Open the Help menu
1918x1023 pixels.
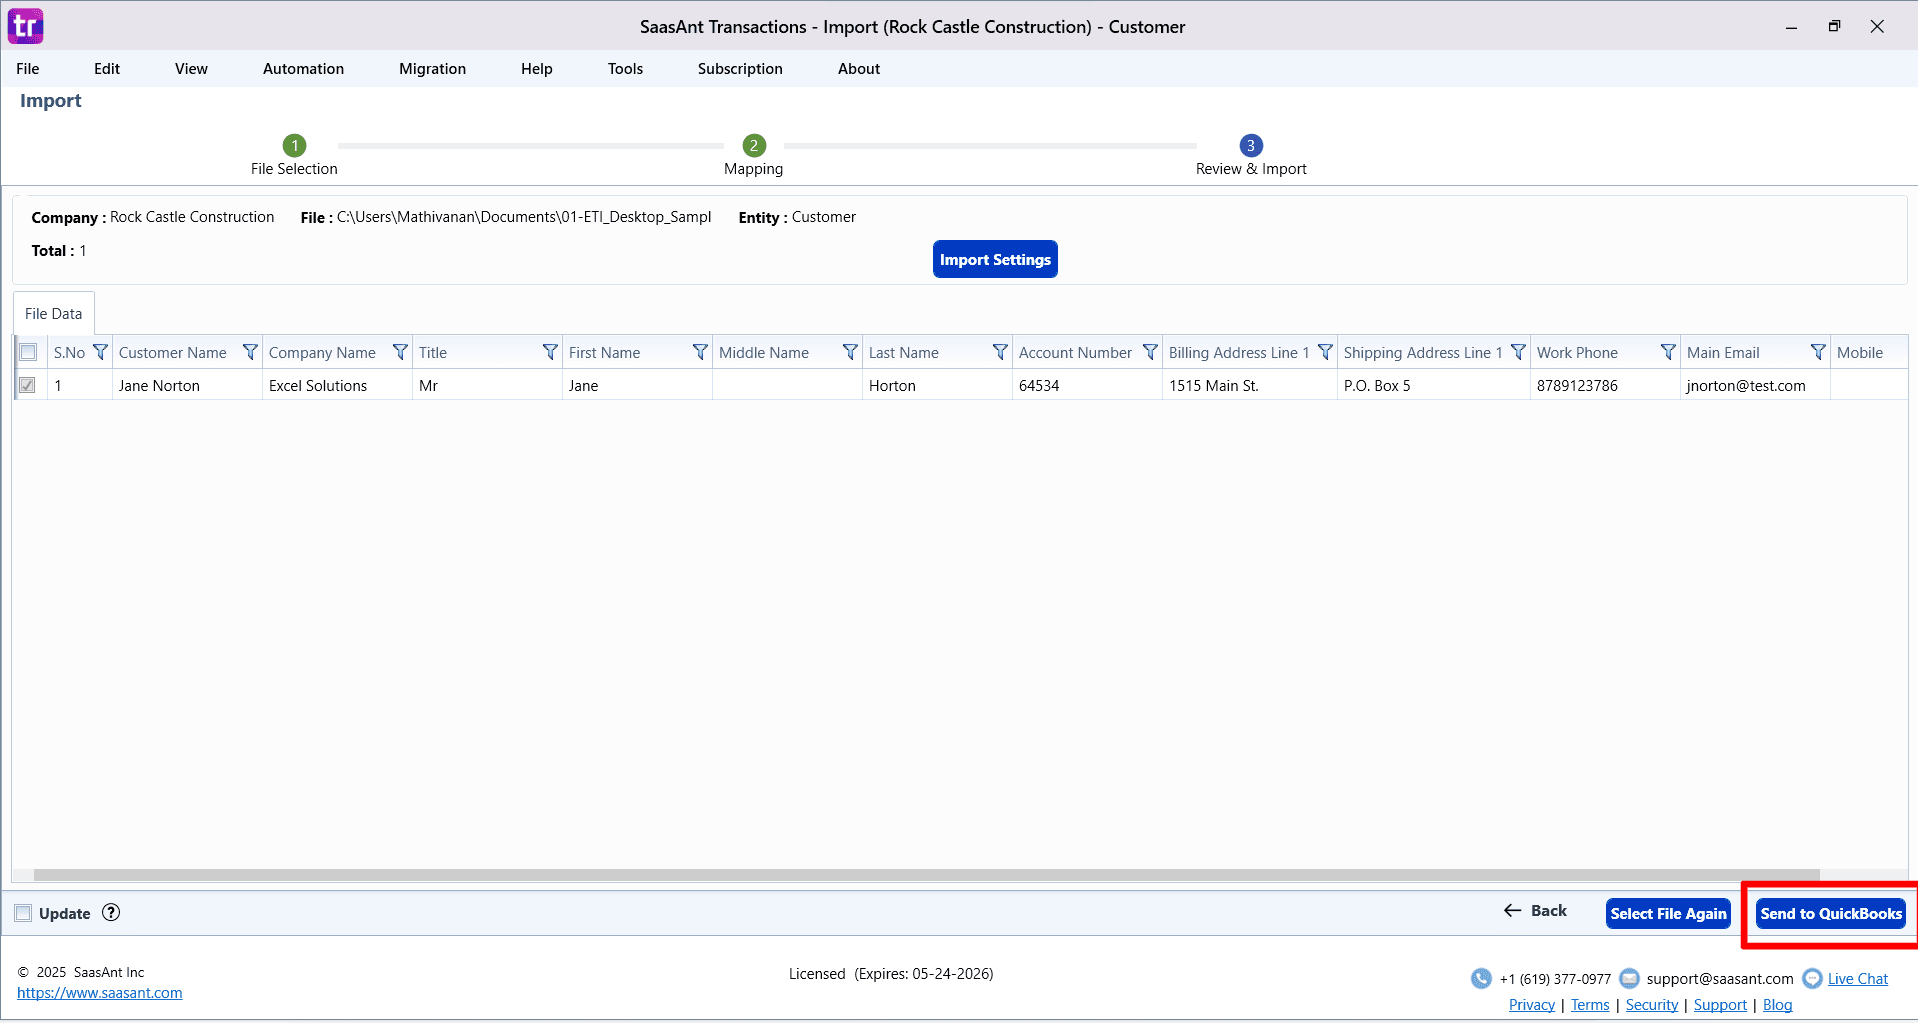tap(536, 68)
